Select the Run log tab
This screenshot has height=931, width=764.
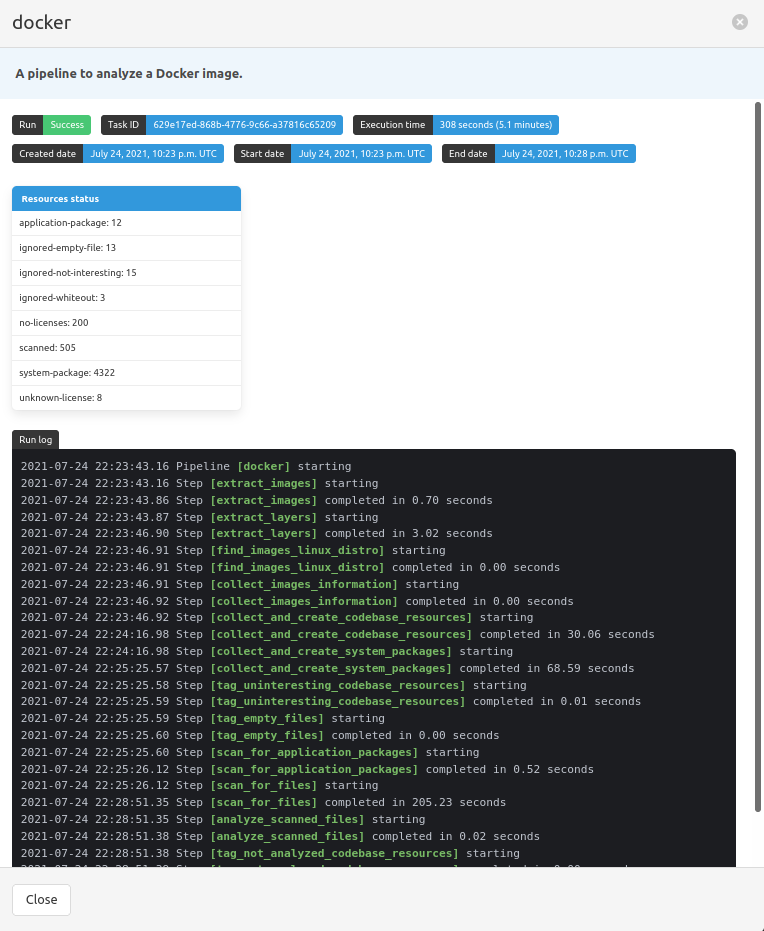[x=36, y=440]
